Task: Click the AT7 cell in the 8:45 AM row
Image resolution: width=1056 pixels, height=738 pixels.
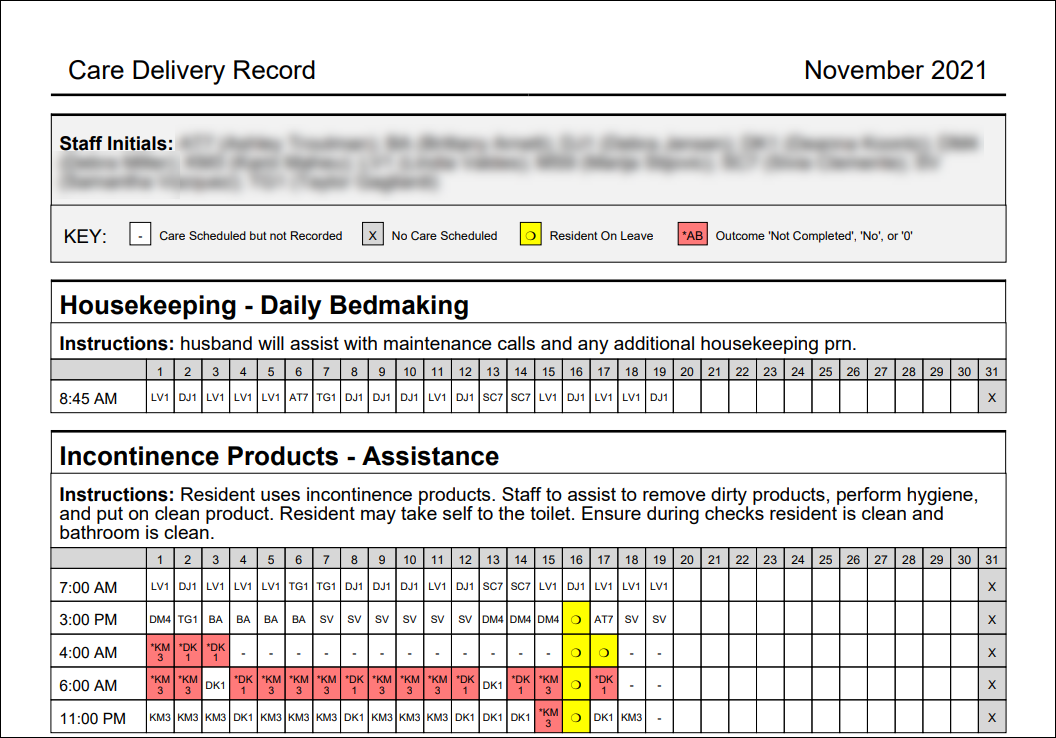Action: 298,397
